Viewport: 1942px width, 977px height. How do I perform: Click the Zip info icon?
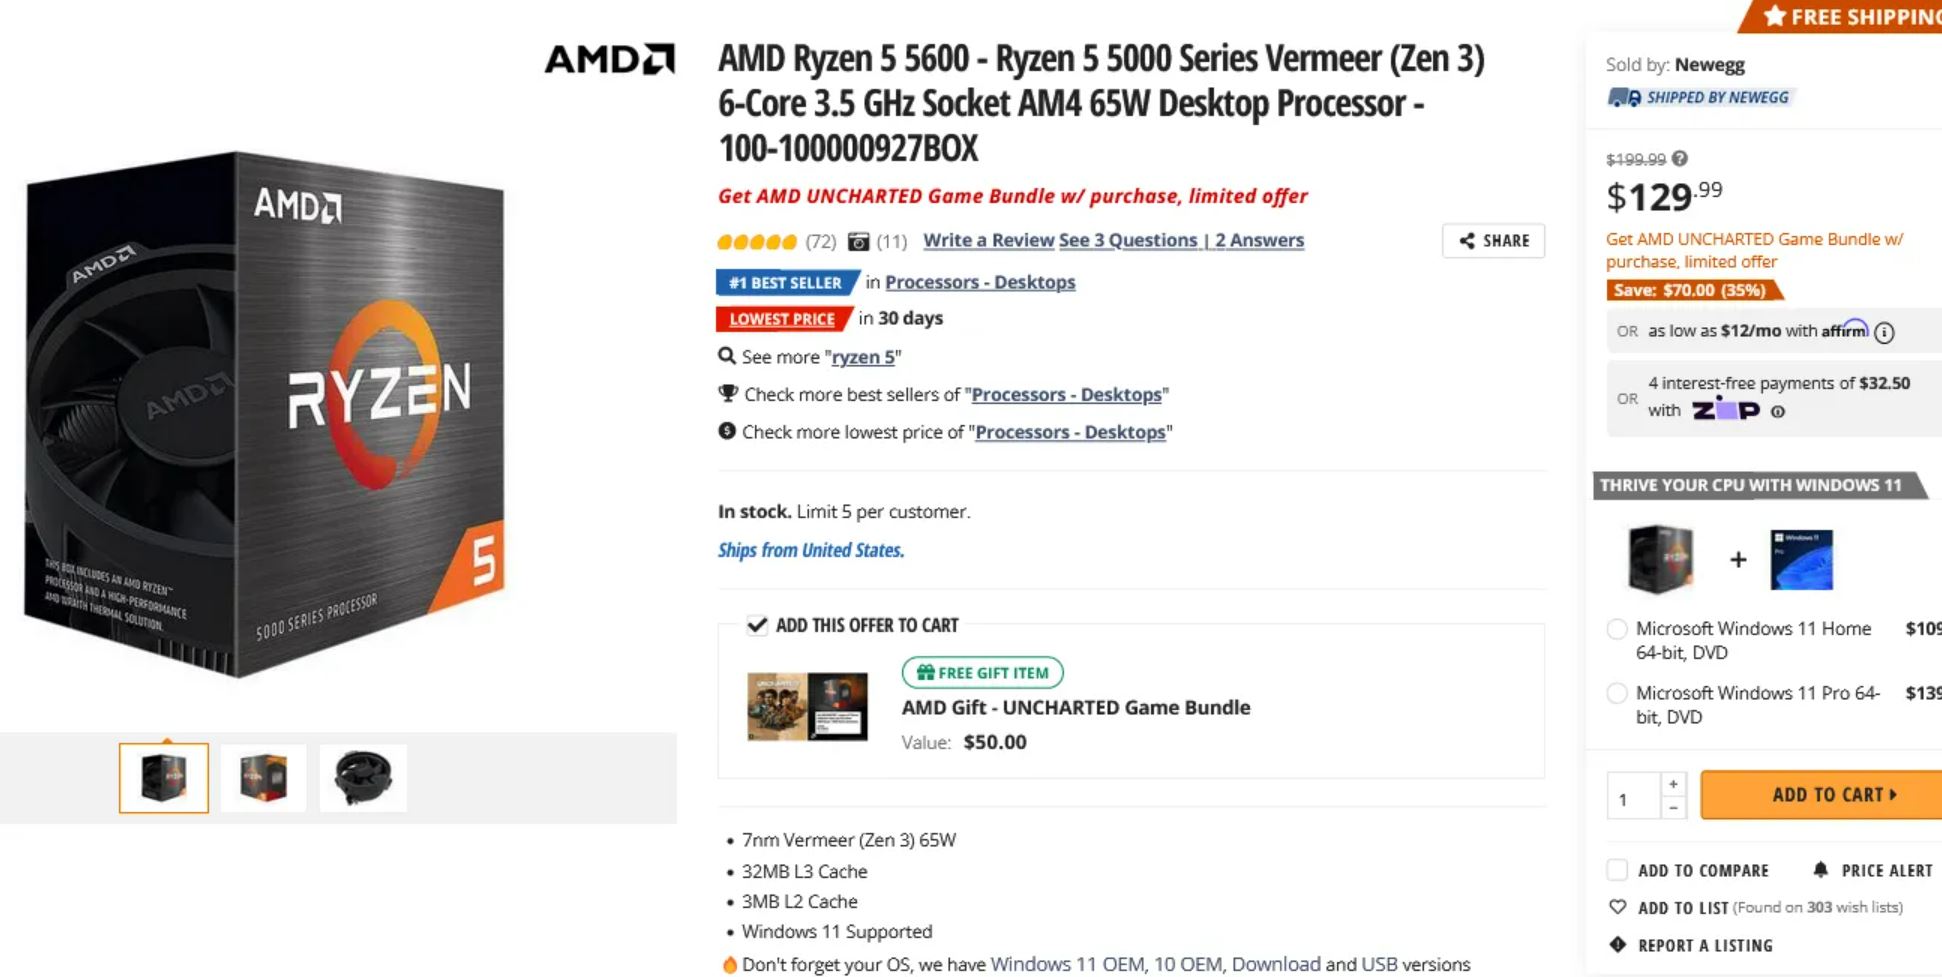[1777, 411]
